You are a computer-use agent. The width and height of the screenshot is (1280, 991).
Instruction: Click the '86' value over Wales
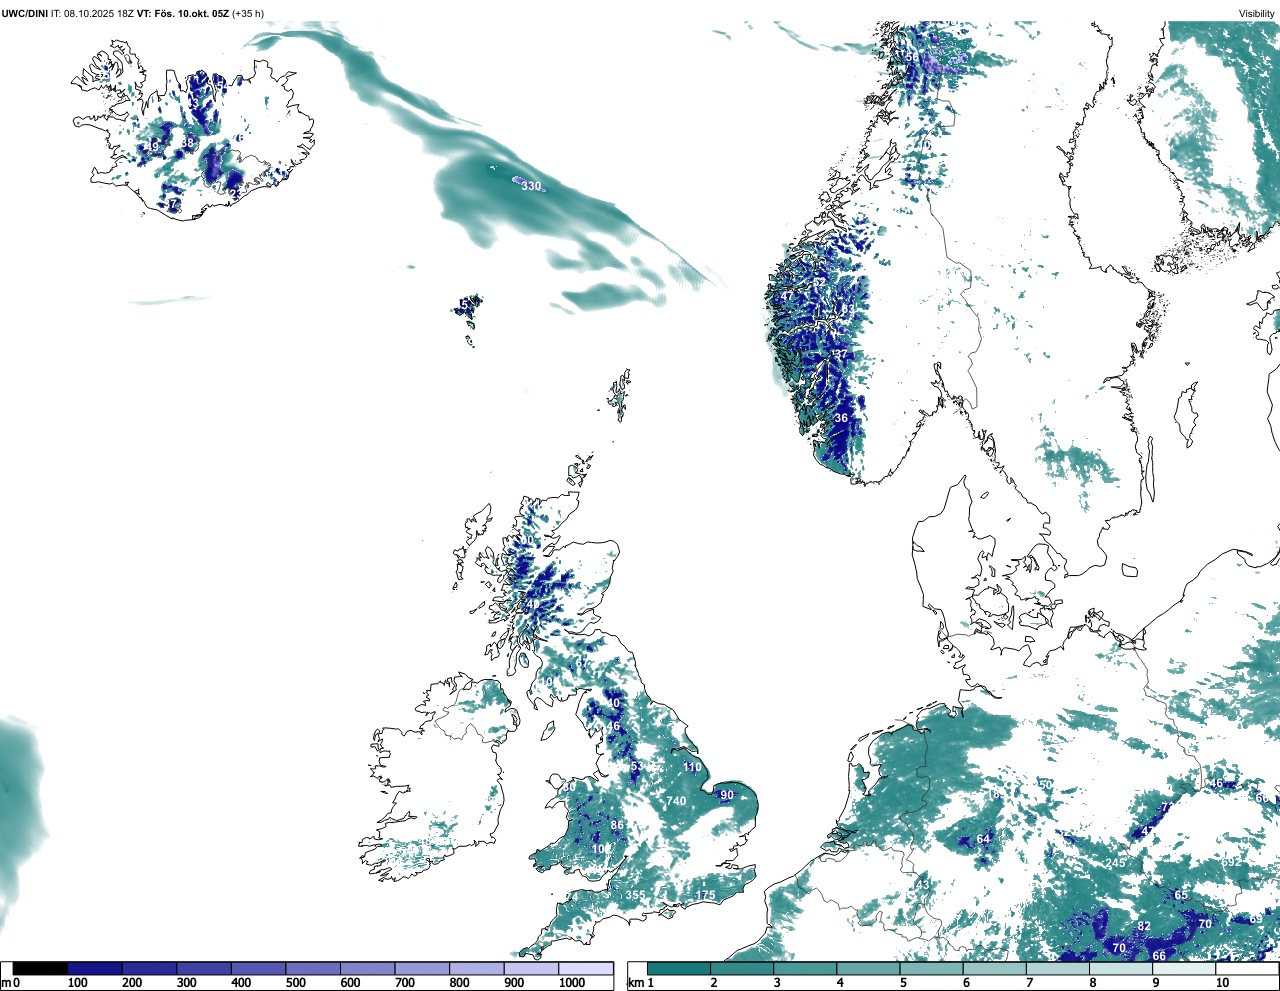pos(617,826)
